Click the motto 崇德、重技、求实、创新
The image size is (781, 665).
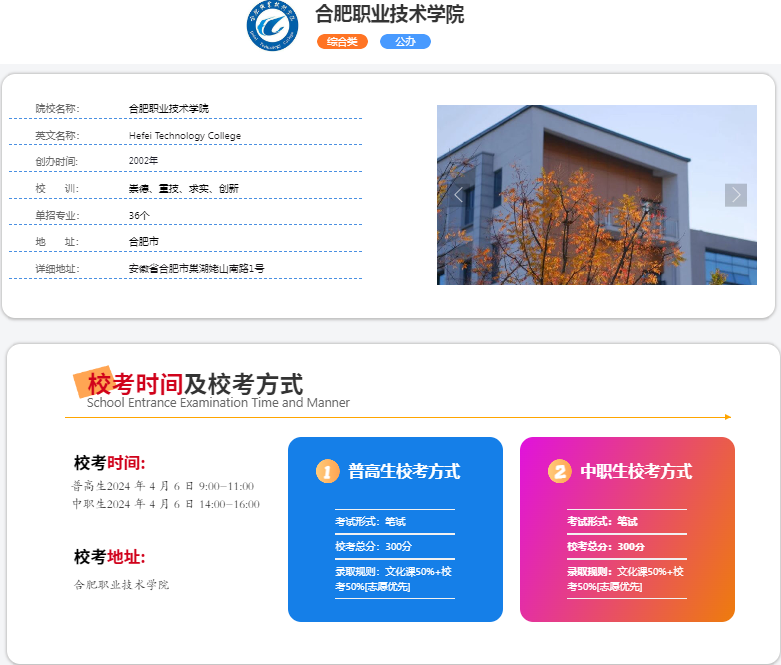coord(183,188)
